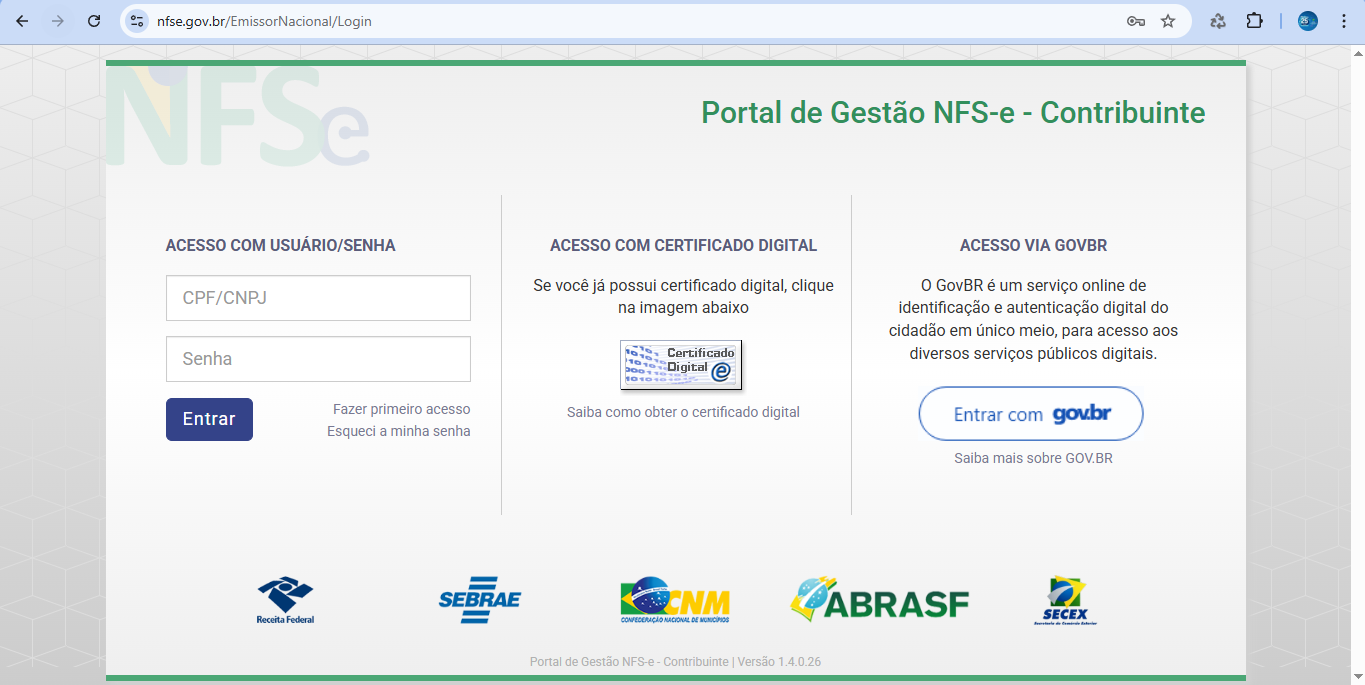Reload the page with the refresh icon

click(x=94, y=21)
